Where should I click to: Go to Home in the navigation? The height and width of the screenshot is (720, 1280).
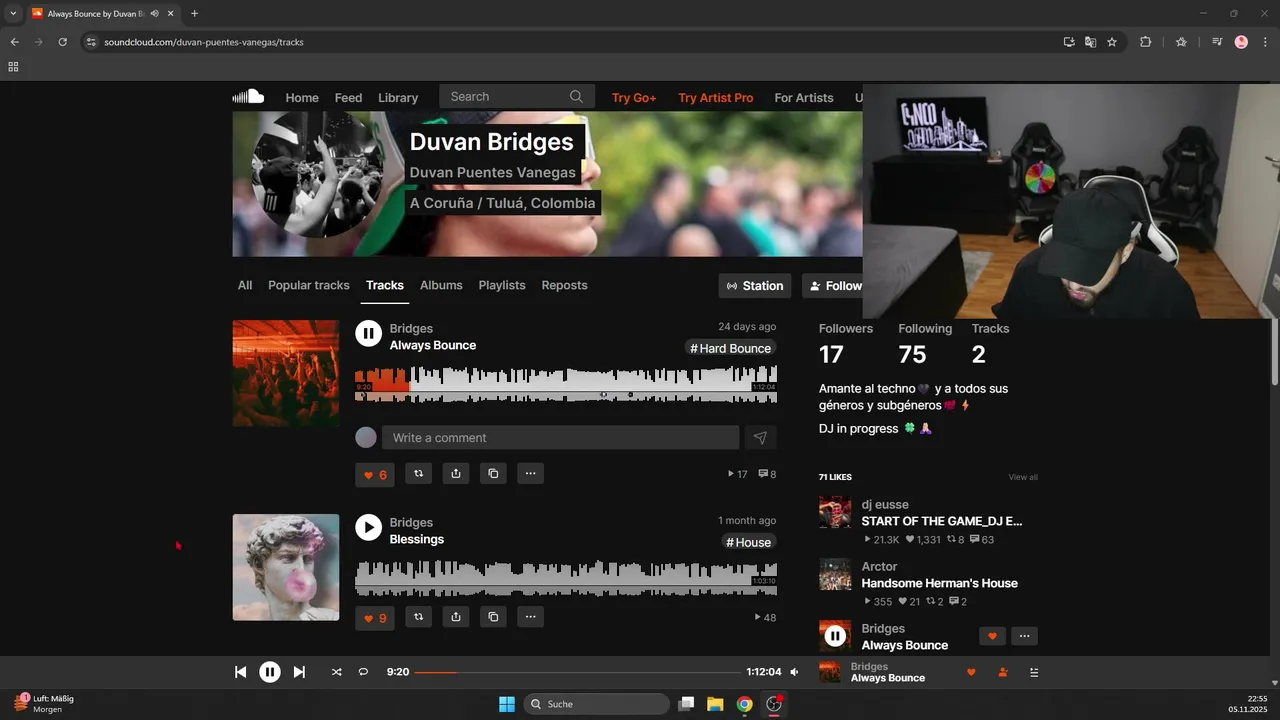pyautogui.click(x=302, y=97)
